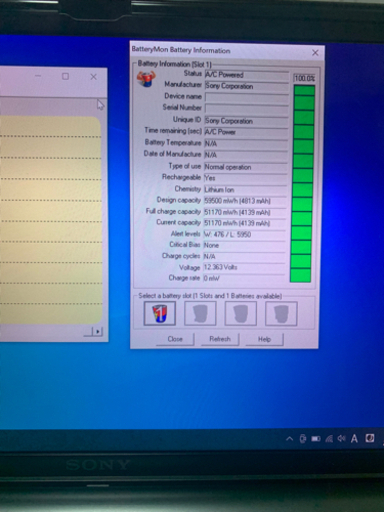Select battery slot 1 icon
Screen dimensions: 384x512
(x=160, y=313)
